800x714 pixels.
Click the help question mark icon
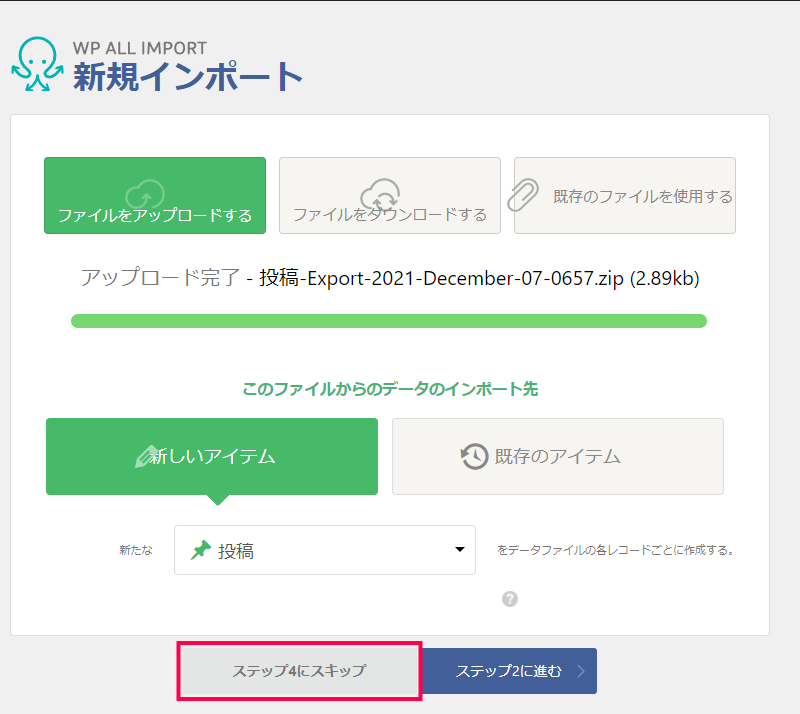510,599
